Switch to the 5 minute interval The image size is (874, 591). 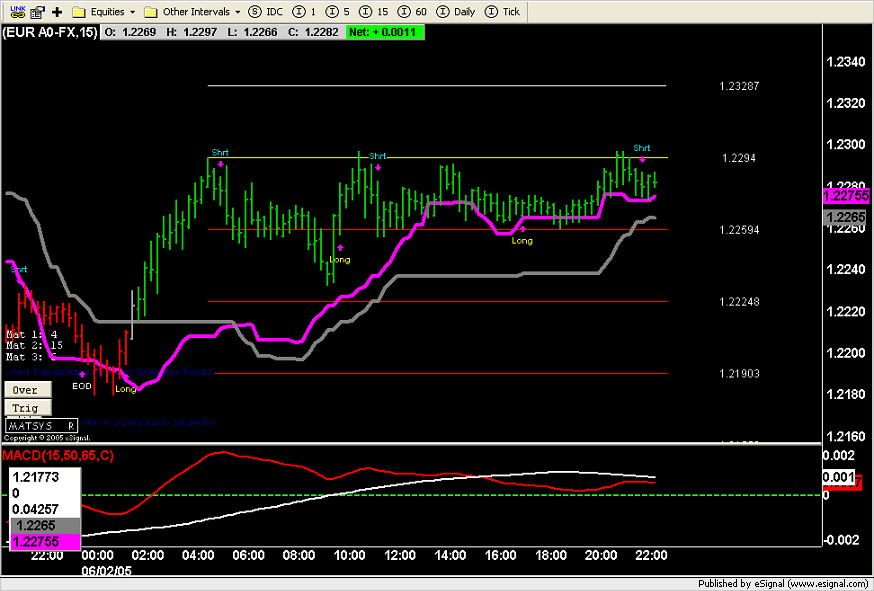(338, 11)
